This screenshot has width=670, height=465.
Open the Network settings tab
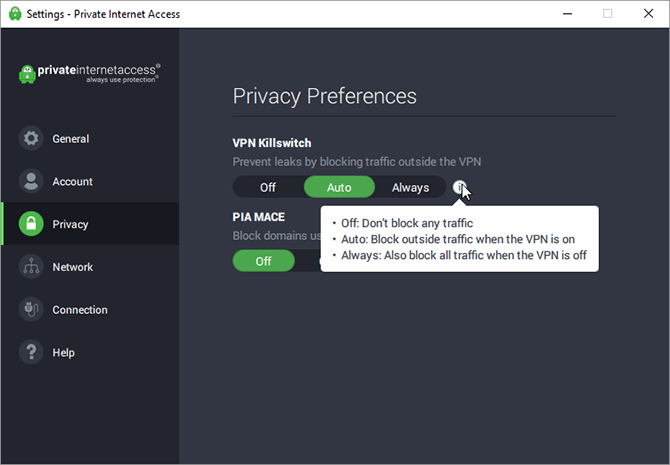[x=90, y=266]
